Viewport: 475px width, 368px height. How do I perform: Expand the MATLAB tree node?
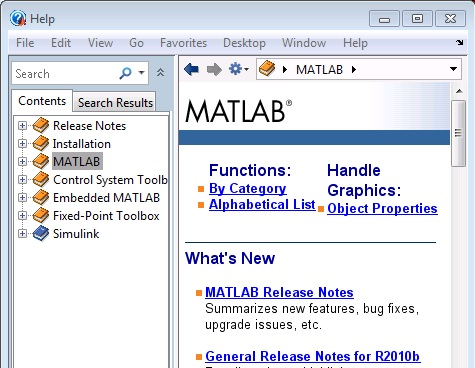(x=22, y=162)
